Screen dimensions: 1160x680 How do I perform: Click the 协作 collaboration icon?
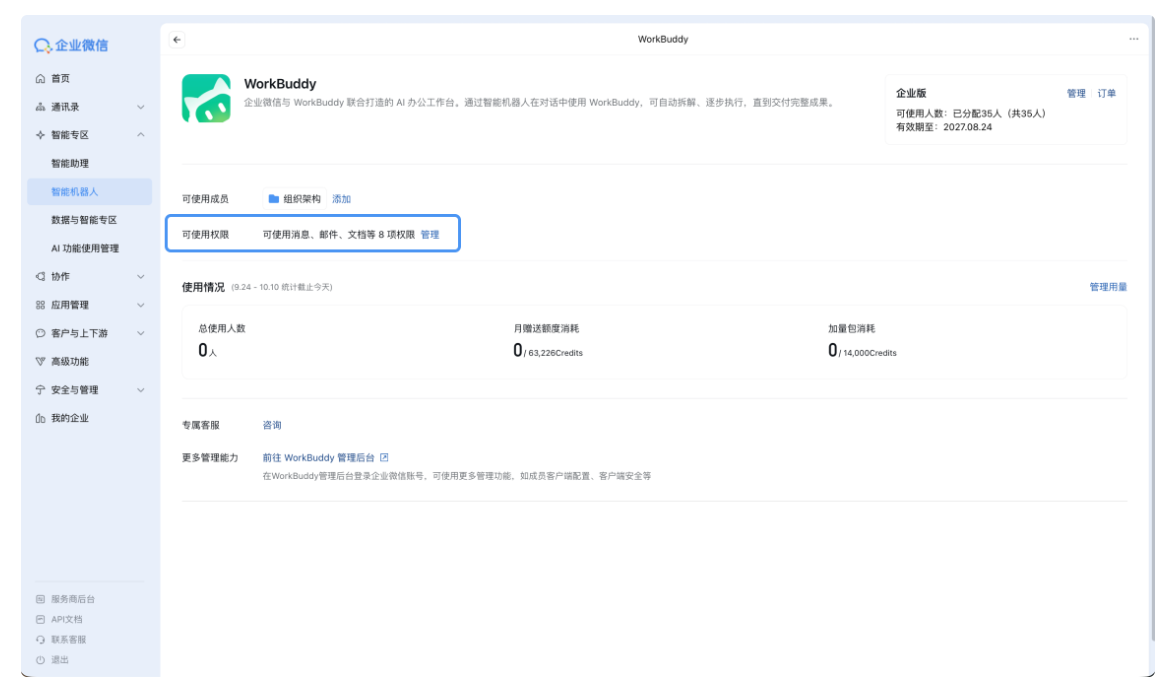coord(41,277)
